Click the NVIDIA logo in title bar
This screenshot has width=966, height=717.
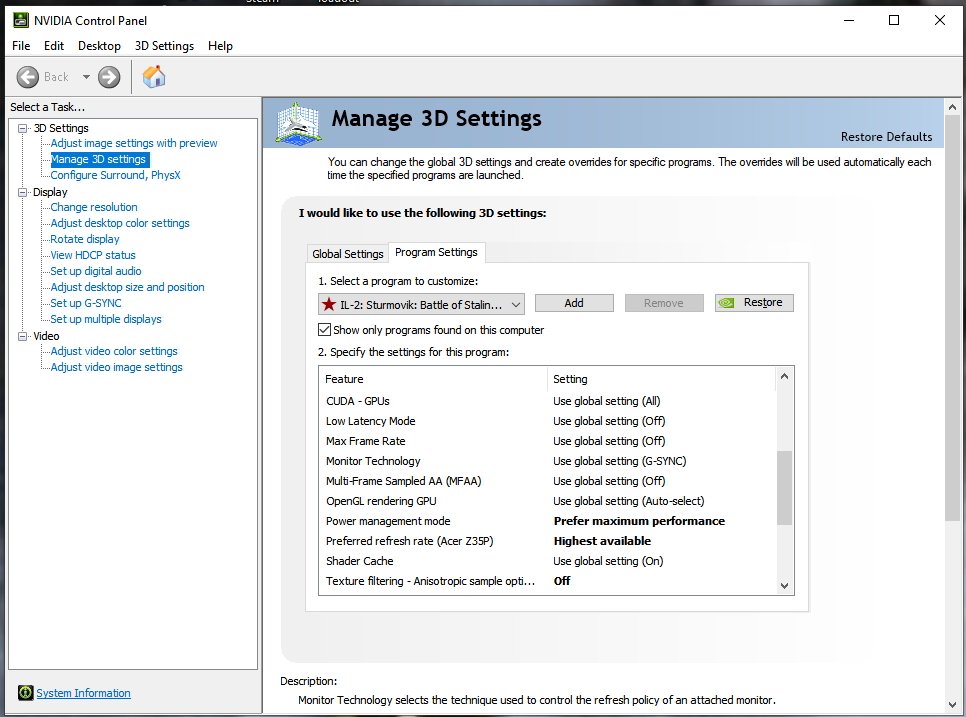[19, 20]
